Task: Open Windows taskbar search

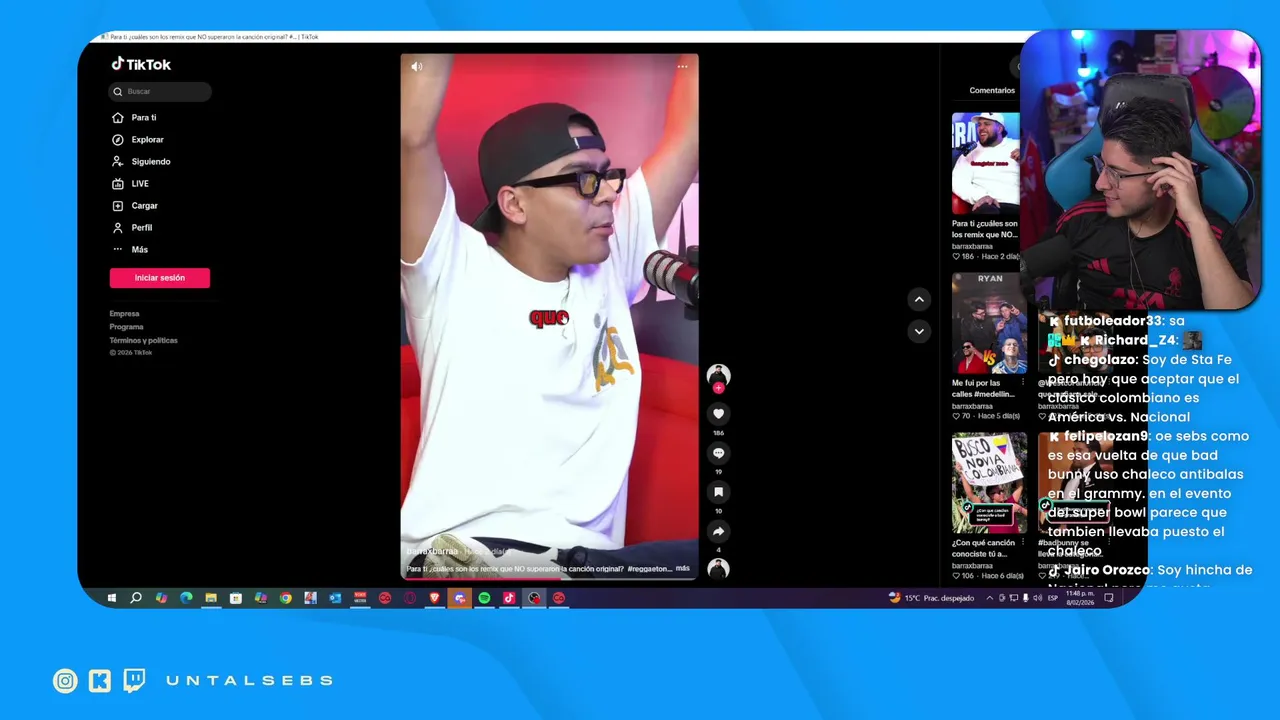Action: point(136,598)
